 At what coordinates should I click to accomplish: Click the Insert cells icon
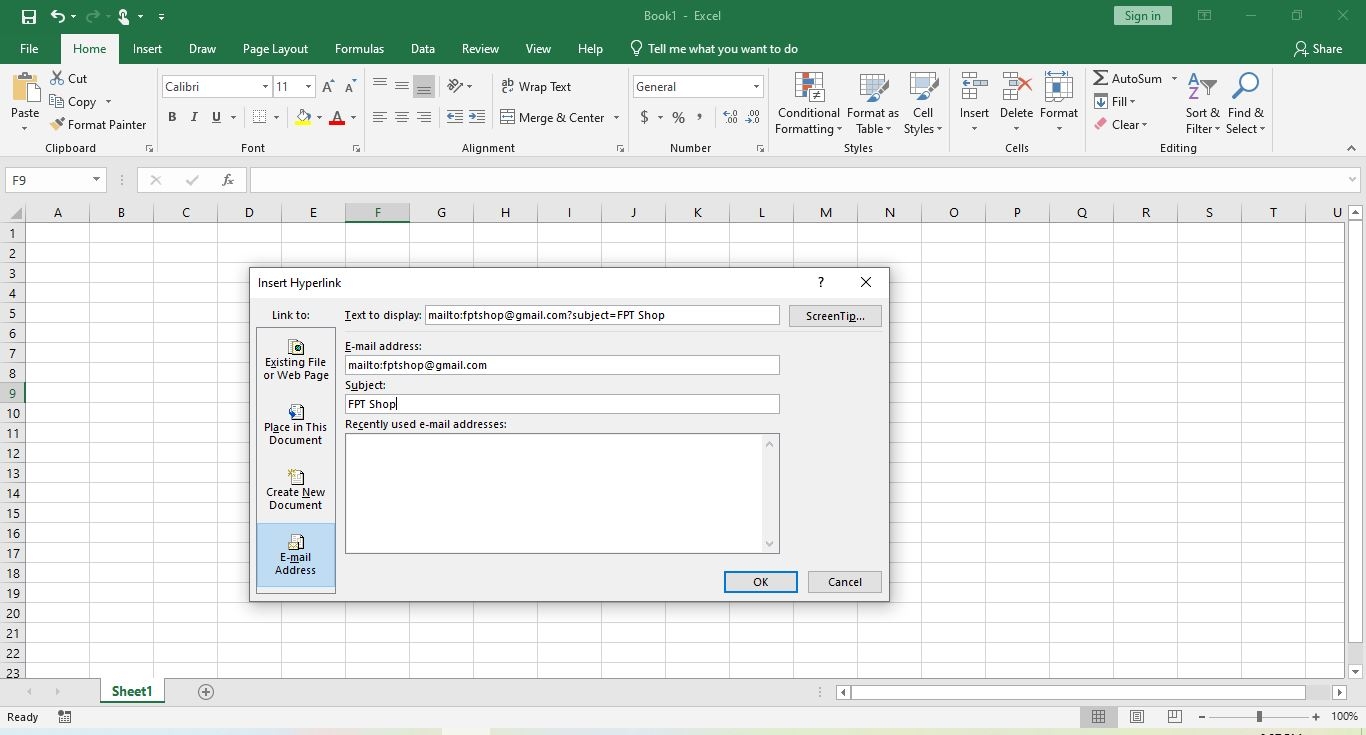click(974, 87)
